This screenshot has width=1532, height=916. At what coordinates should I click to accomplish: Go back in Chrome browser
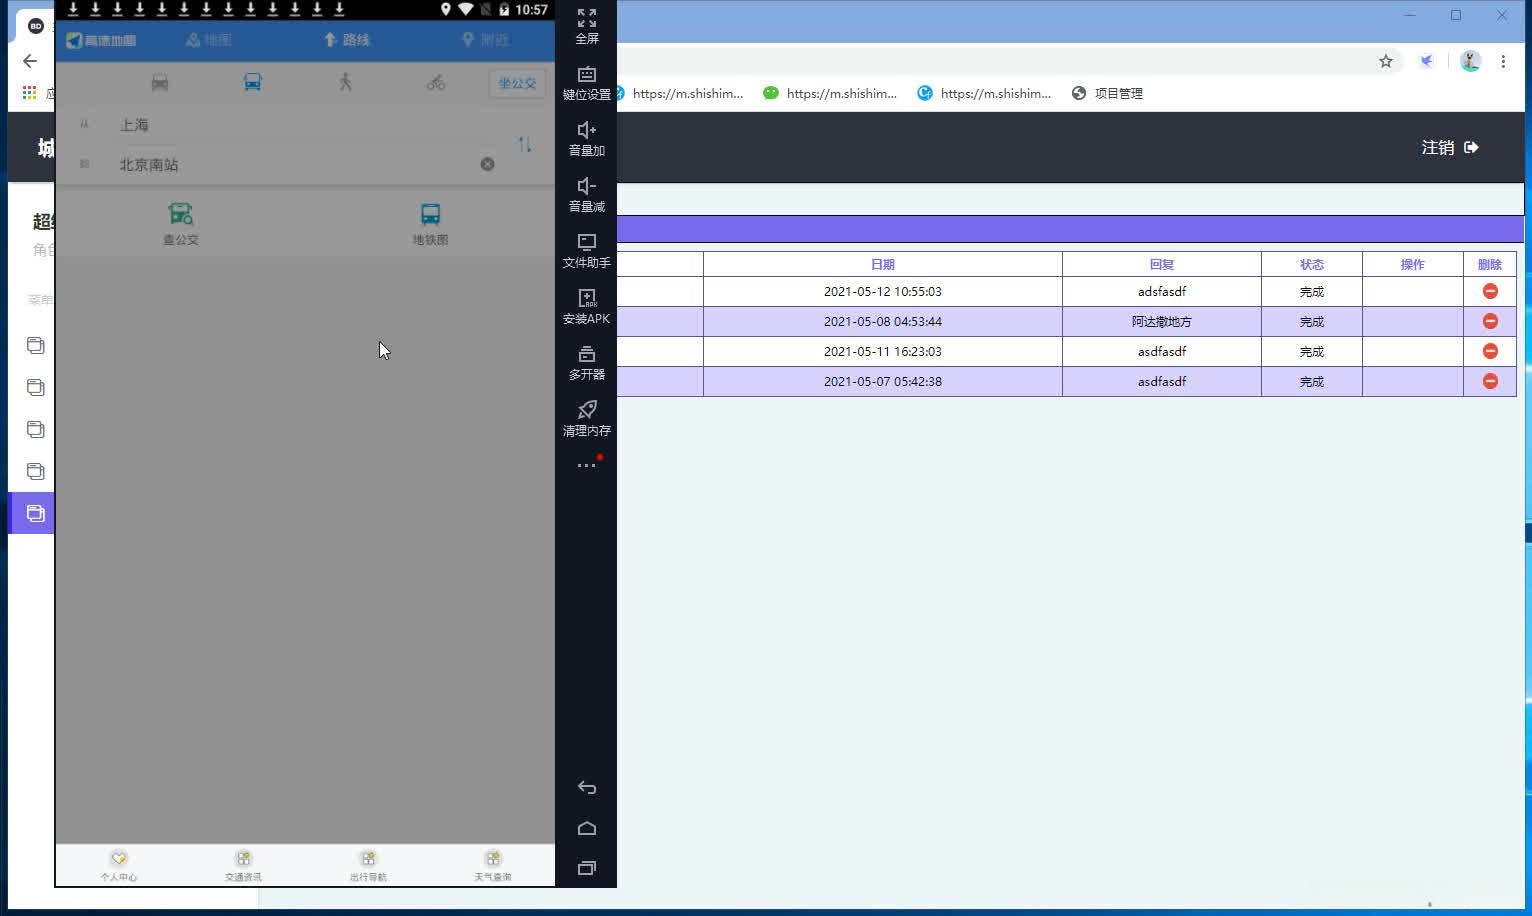coord(30,61)
